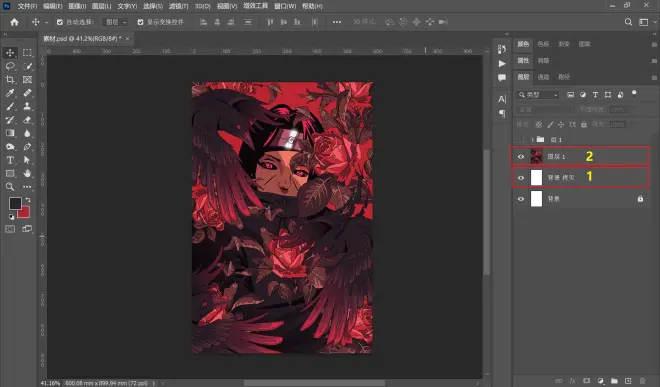
Task: Select the Zoom tool
Action: (10, 187)
